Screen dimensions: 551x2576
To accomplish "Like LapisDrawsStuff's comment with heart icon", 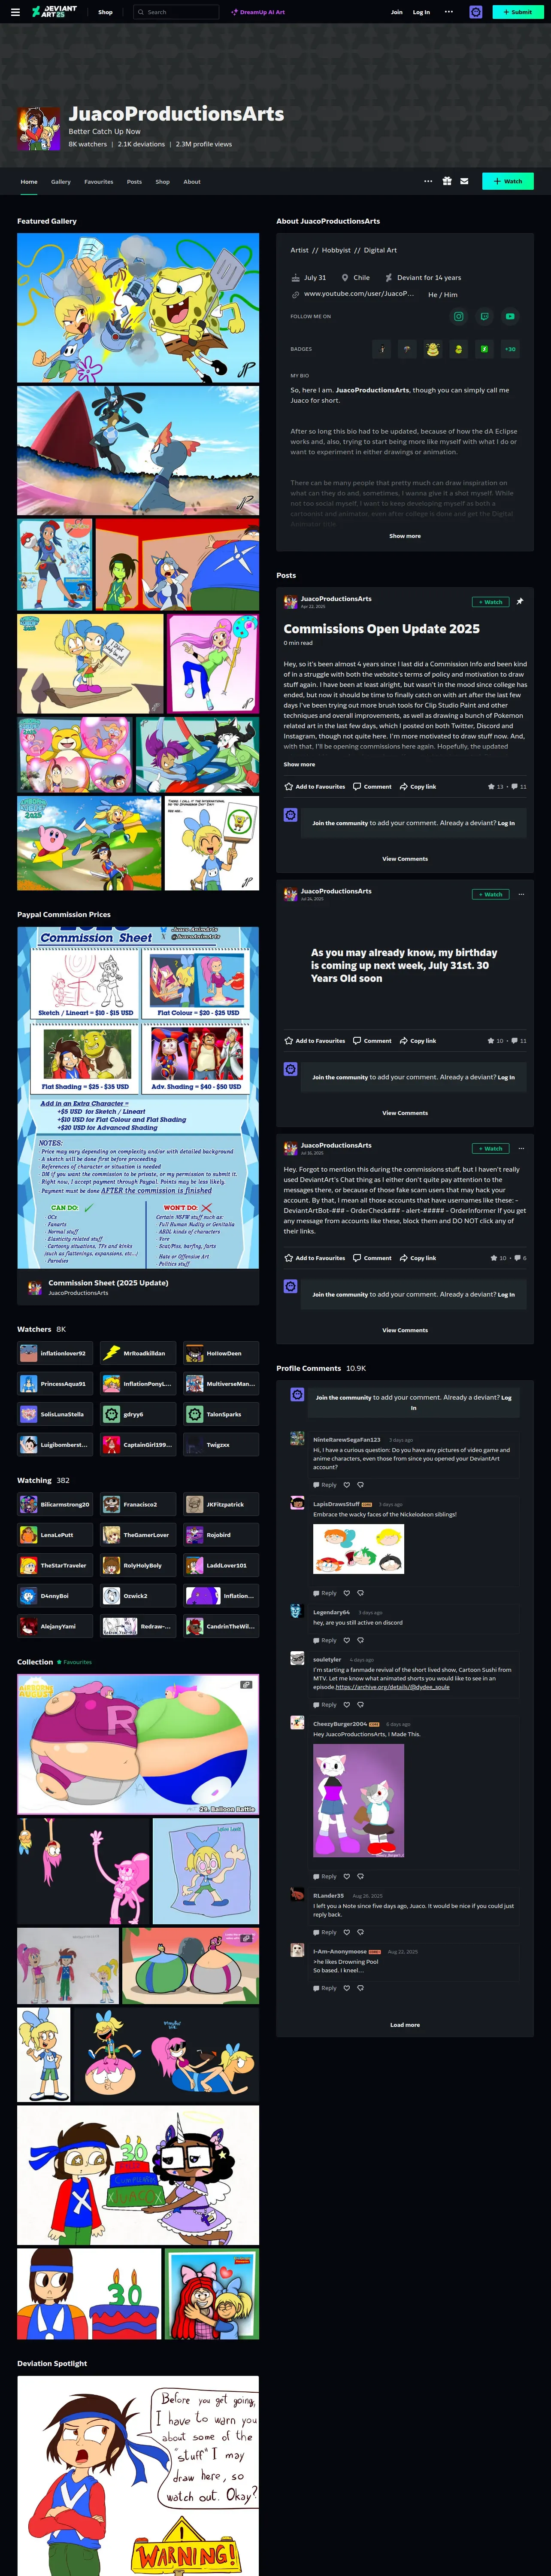I will pos(347,1593).
